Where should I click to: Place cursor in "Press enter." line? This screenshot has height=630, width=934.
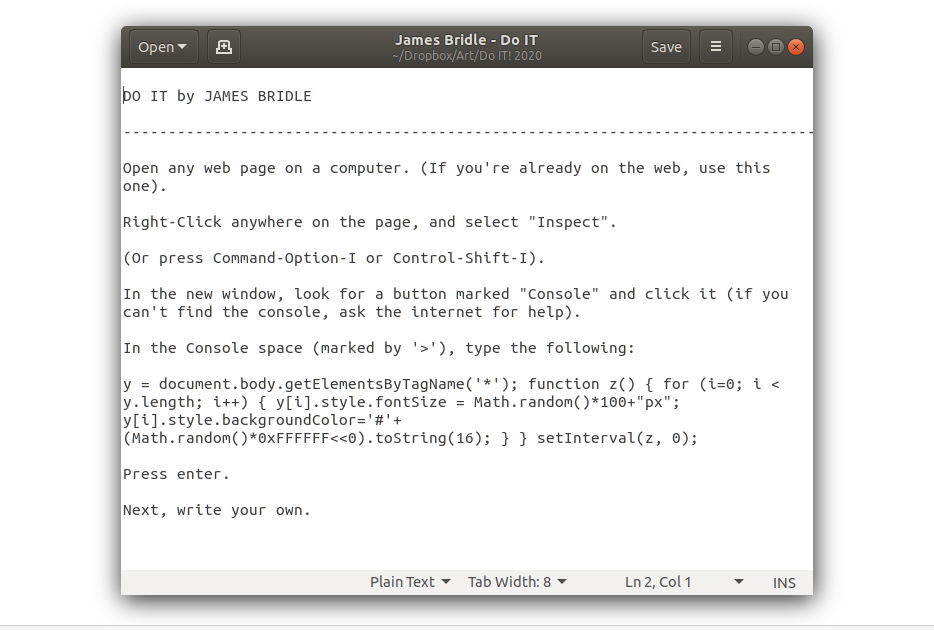coord(176,474)
